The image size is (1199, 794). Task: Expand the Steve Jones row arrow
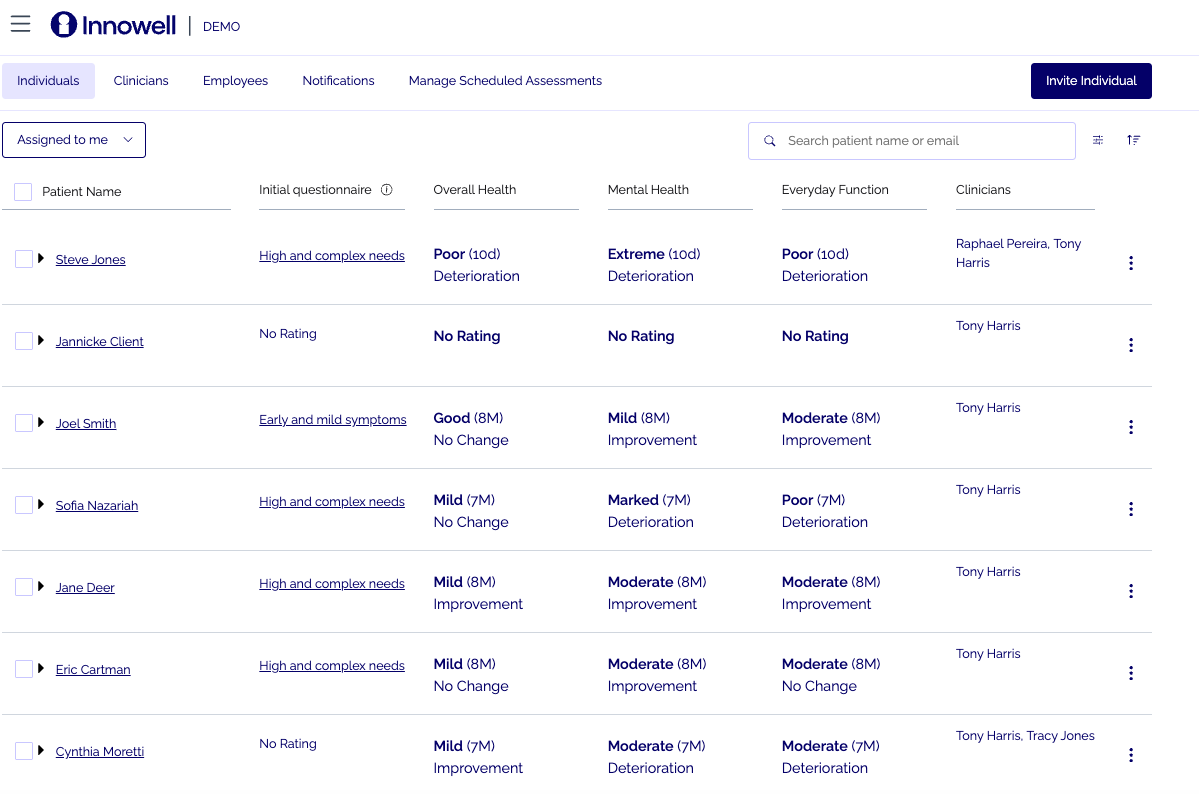41,258
